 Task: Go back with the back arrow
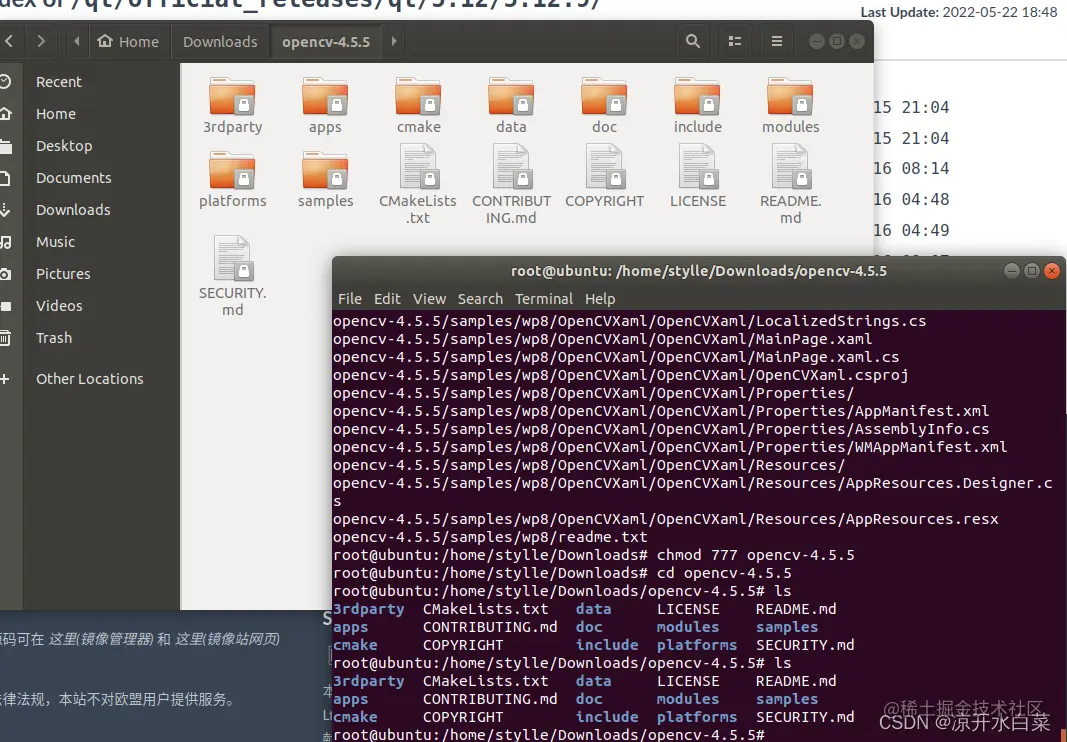[x=9, y=42]
